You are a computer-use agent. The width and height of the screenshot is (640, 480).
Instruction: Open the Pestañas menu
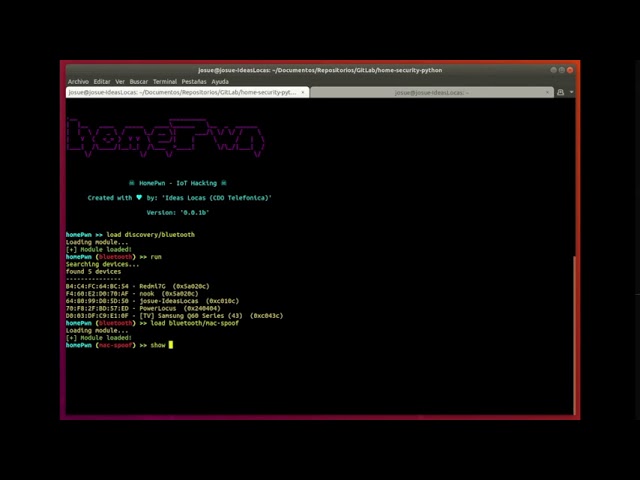pos(194,82)
